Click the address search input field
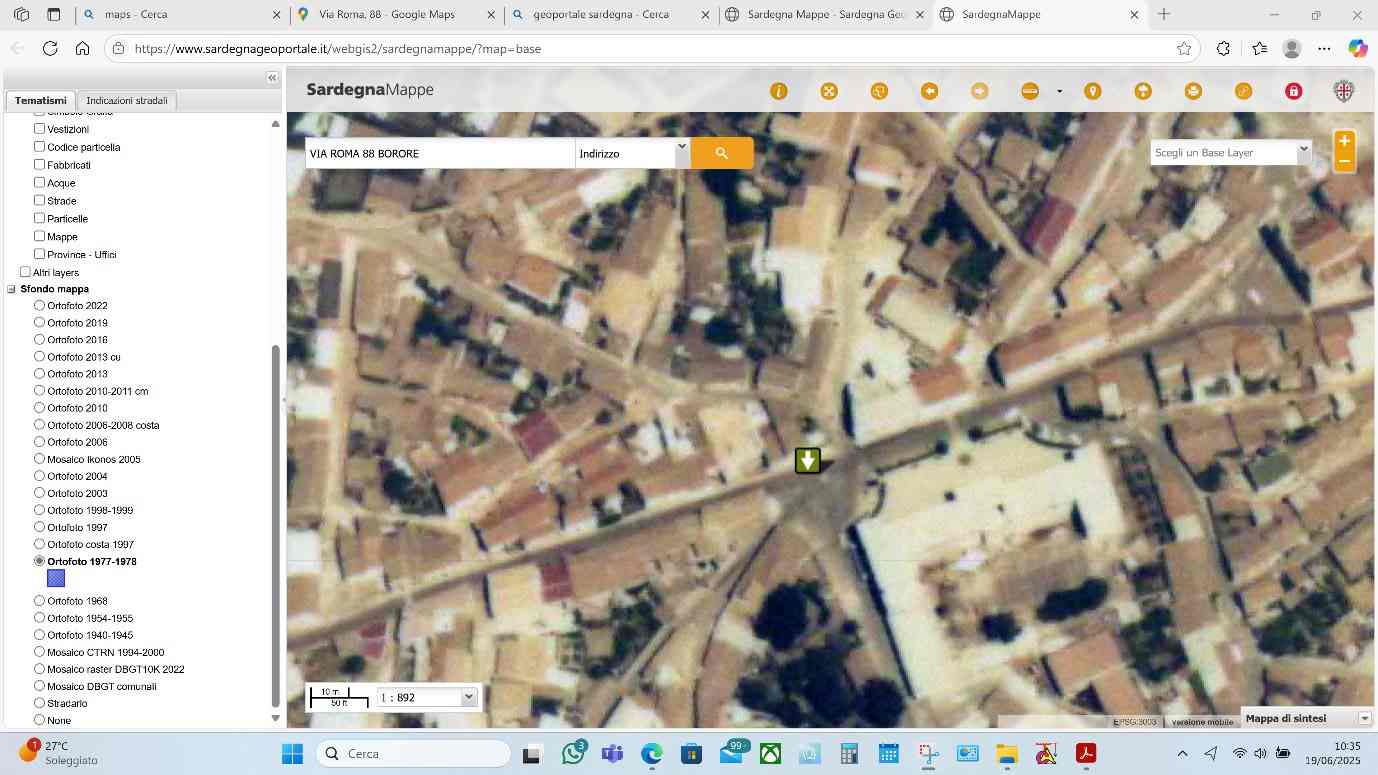1378x775 pixels. point(439,153)
